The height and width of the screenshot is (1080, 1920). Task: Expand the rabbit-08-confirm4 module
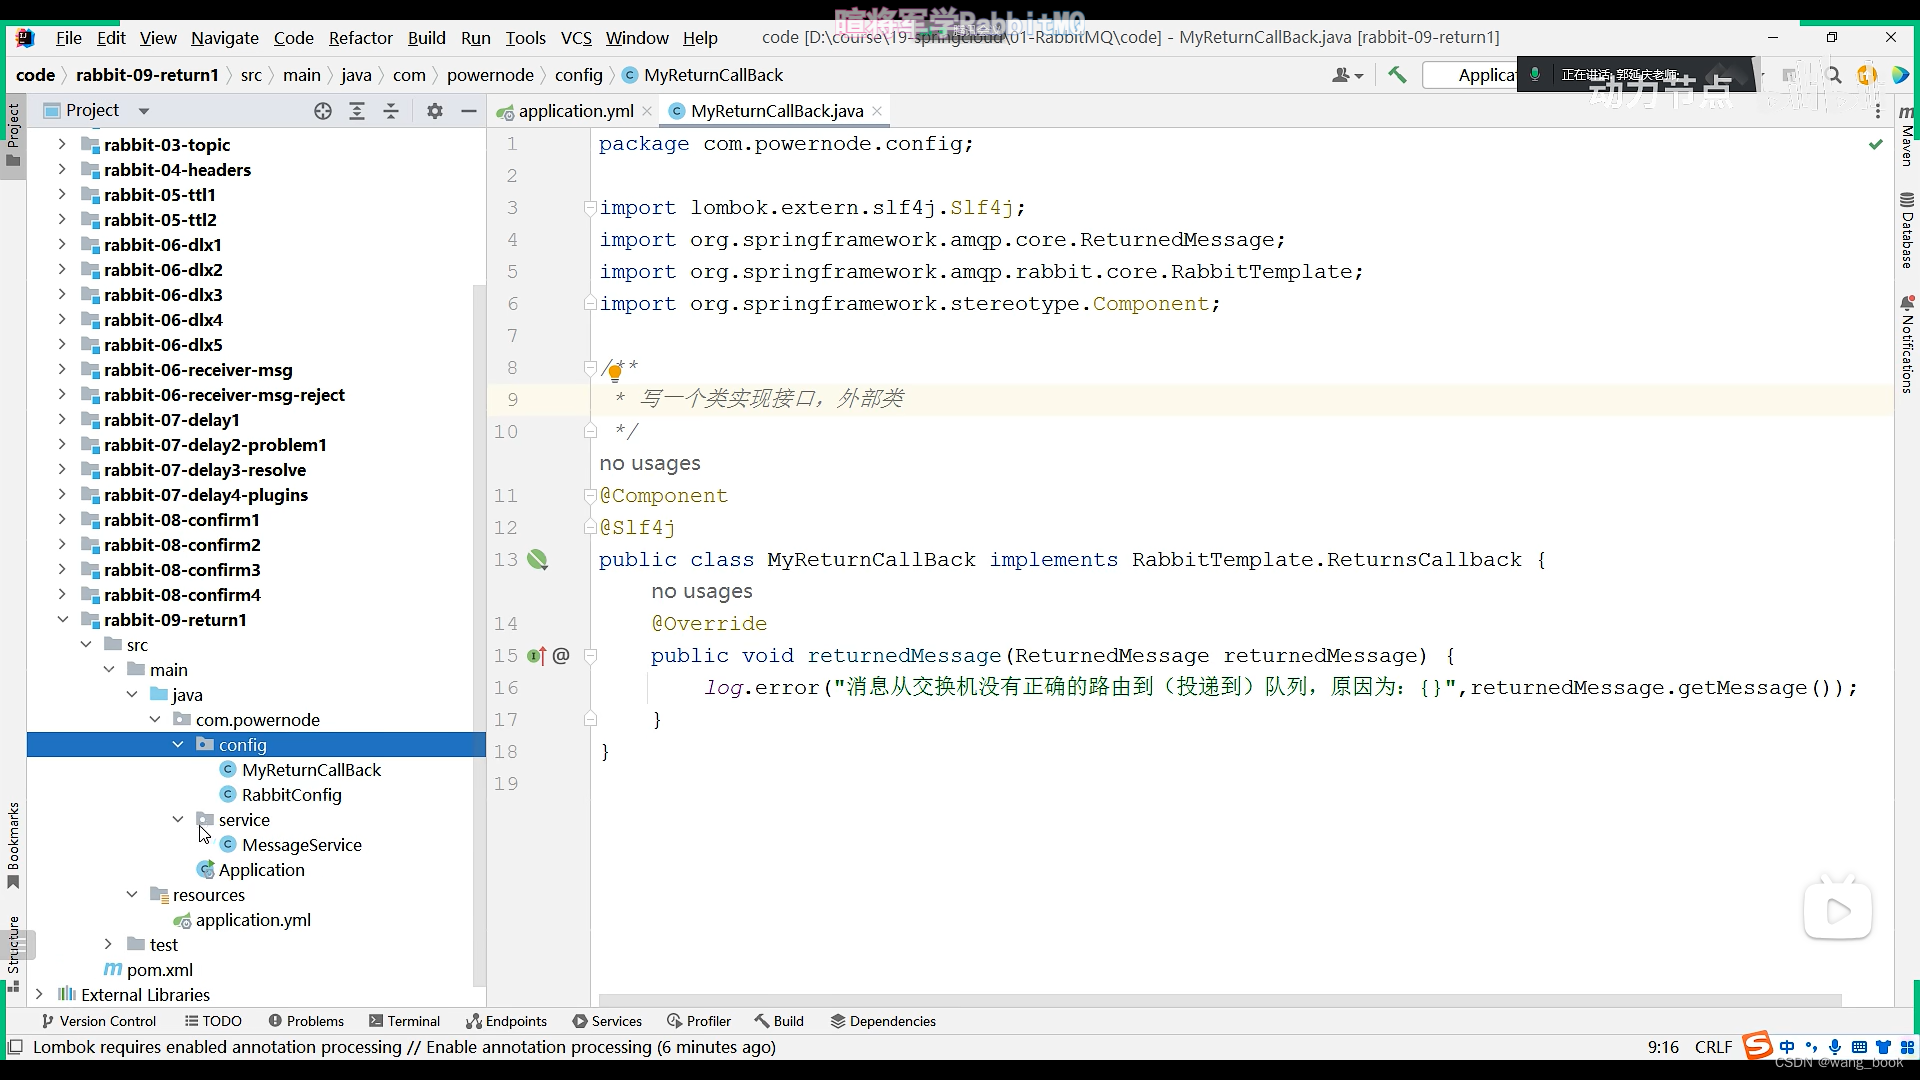click(x=62, y=595)
